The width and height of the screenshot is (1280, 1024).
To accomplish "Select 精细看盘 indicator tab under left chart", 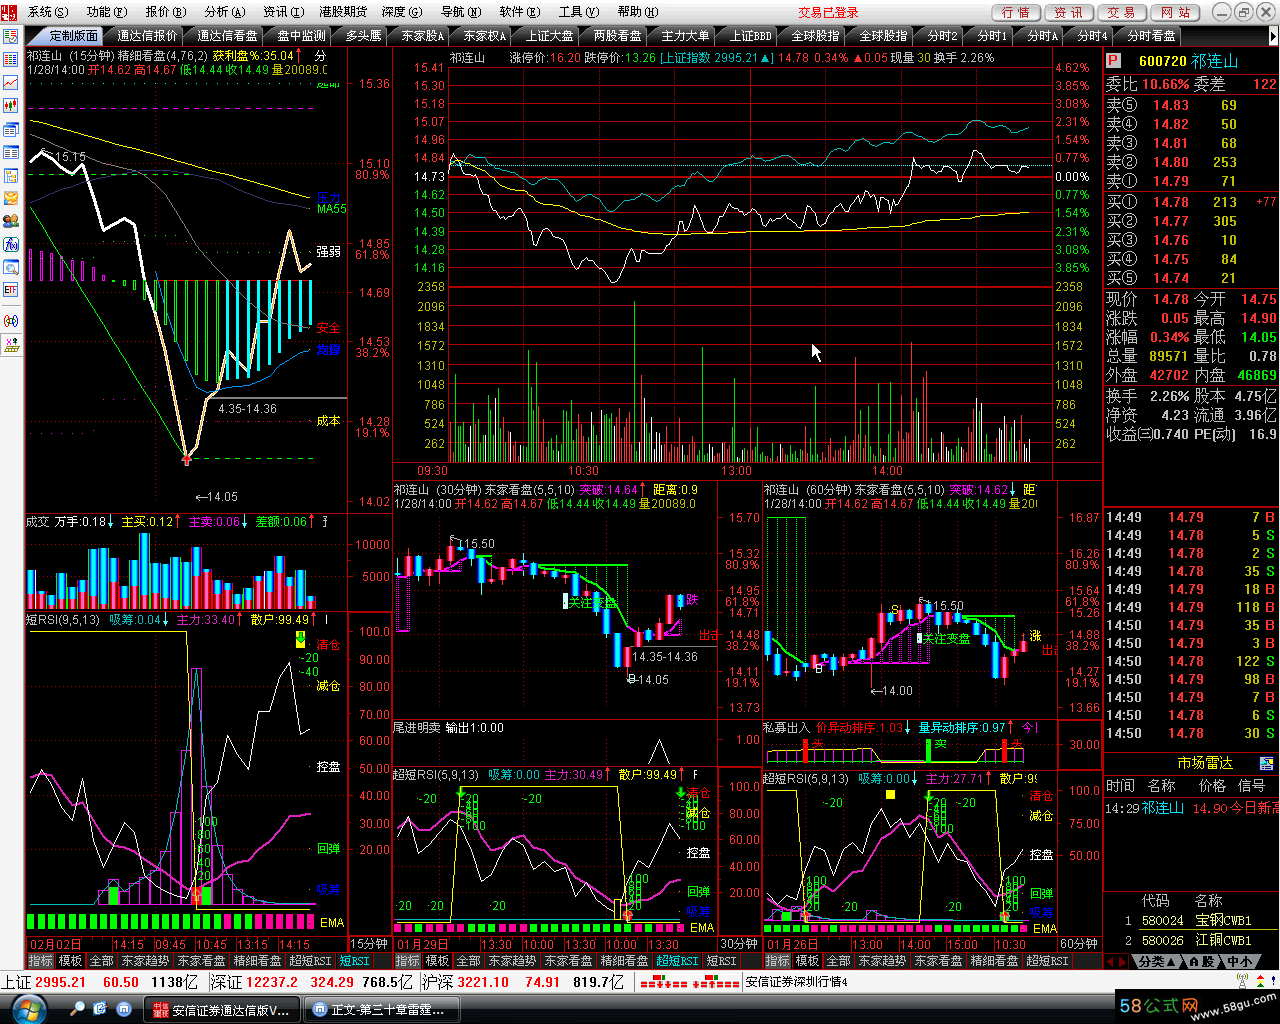I will 257,961.
